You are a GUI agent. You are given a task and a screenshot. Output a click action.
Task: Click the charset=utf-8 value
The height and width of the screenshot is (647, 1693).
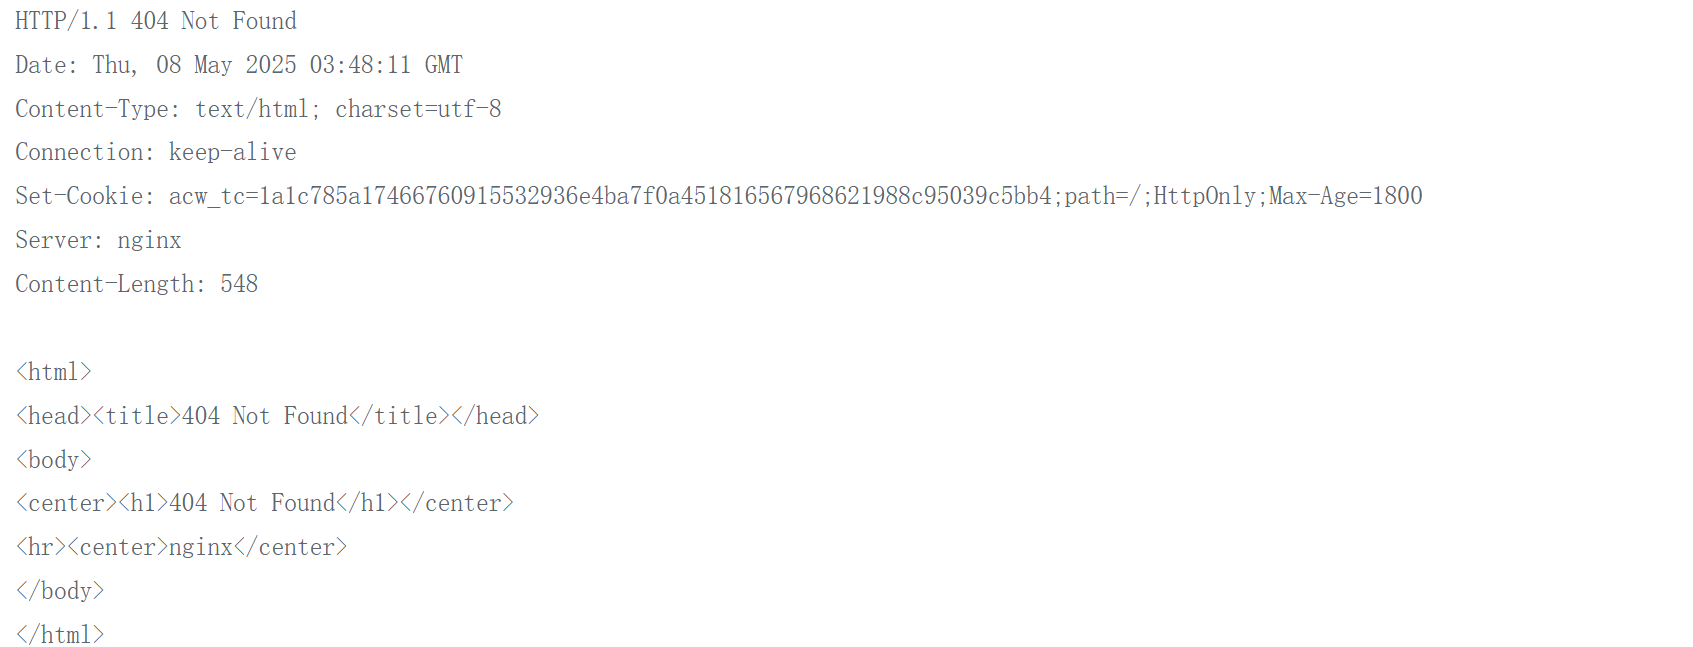tap(418, 109)
